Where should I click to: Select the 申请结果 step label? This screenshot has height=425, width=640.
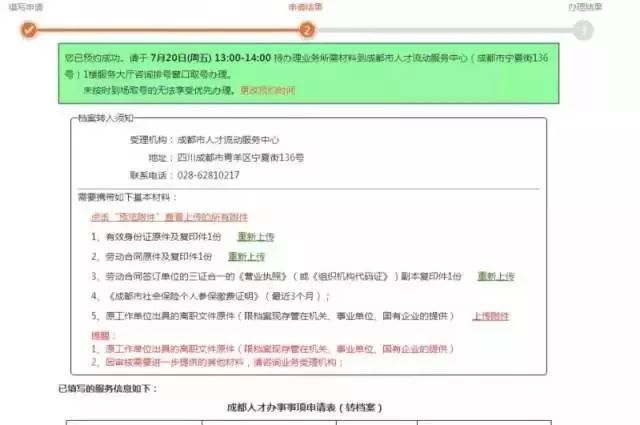[x=306, y=6]
